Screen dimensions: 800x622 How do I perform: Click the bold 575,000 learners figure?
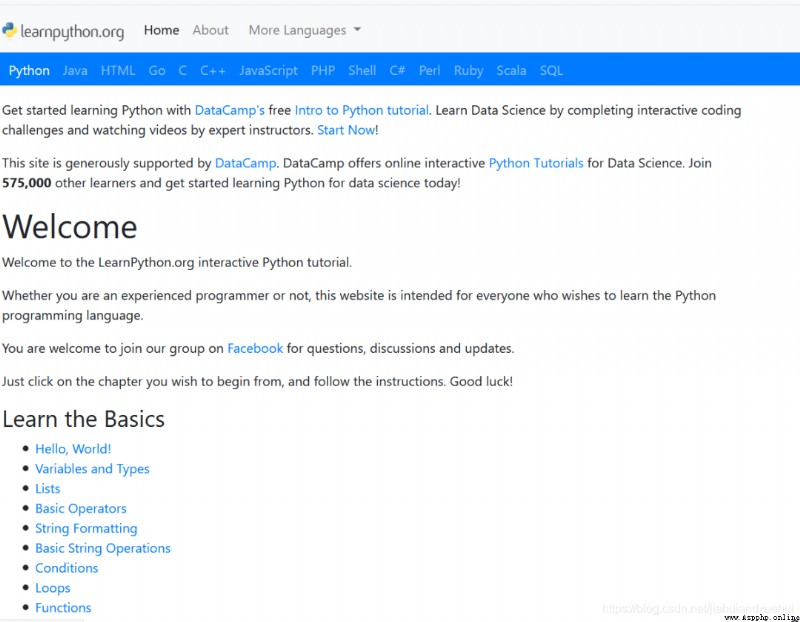(x=27, y=183)
